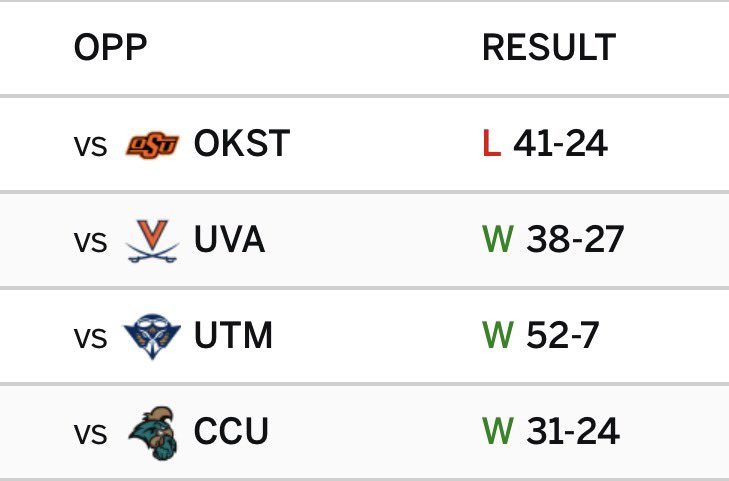
Task: Click the green W beside 38-27
Action: click(x=498, y=240)
